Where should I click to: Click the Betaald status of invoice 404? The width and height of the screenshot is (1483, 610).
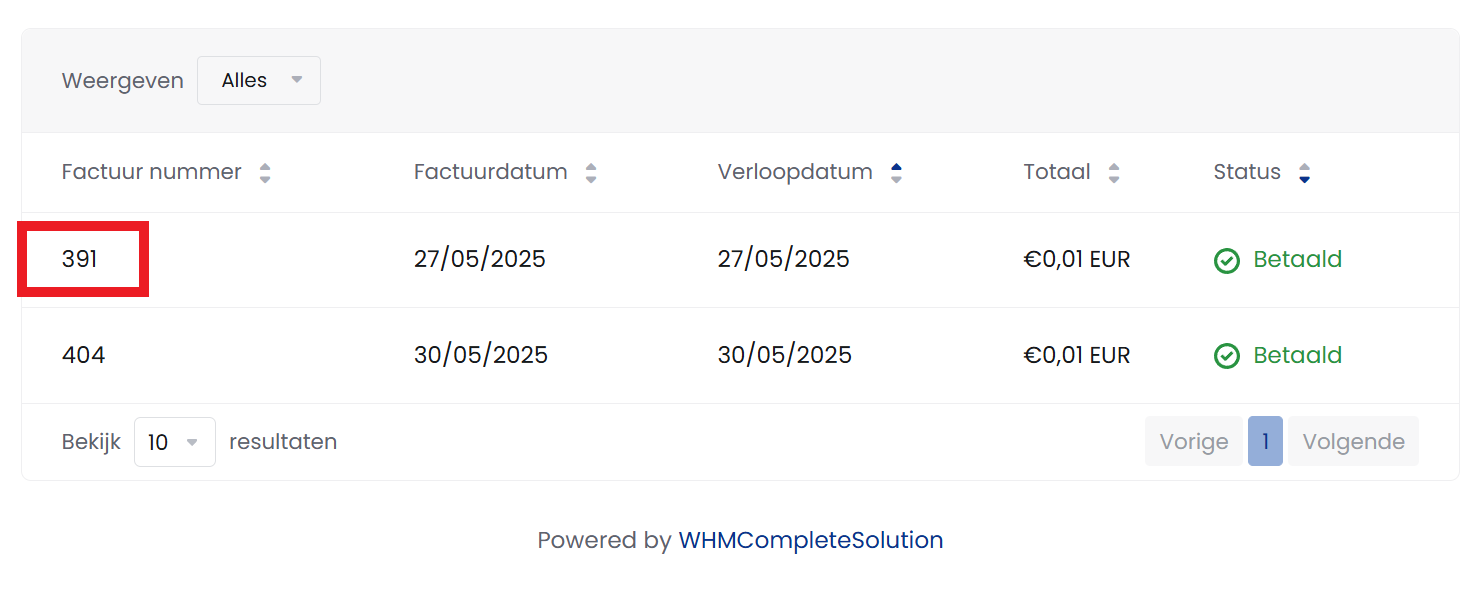1297,355
